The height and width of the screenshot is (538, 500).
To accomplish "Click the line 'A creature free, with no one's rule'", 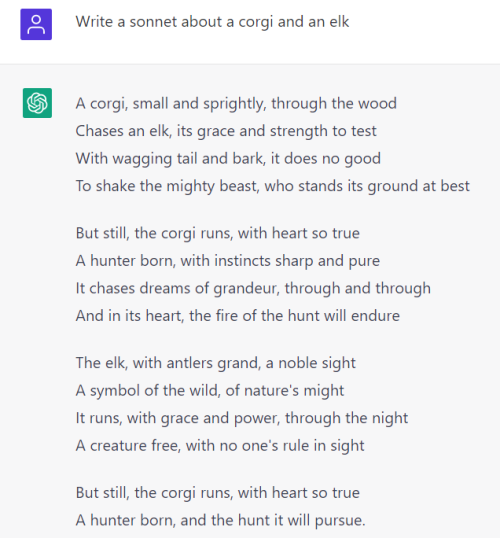I will [220, 445].
